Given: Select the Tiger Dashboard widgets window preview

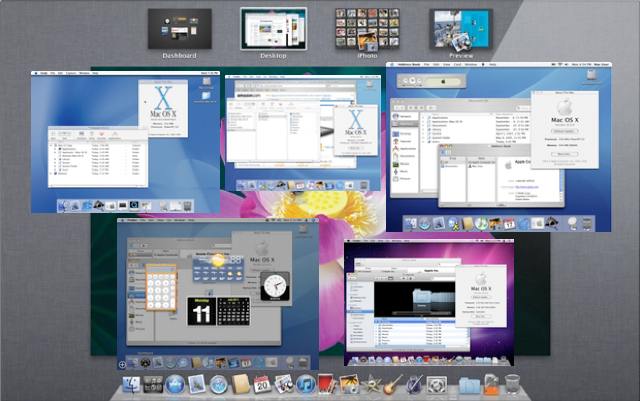Looking at the screenshot, I should click(x=218, y=294).
